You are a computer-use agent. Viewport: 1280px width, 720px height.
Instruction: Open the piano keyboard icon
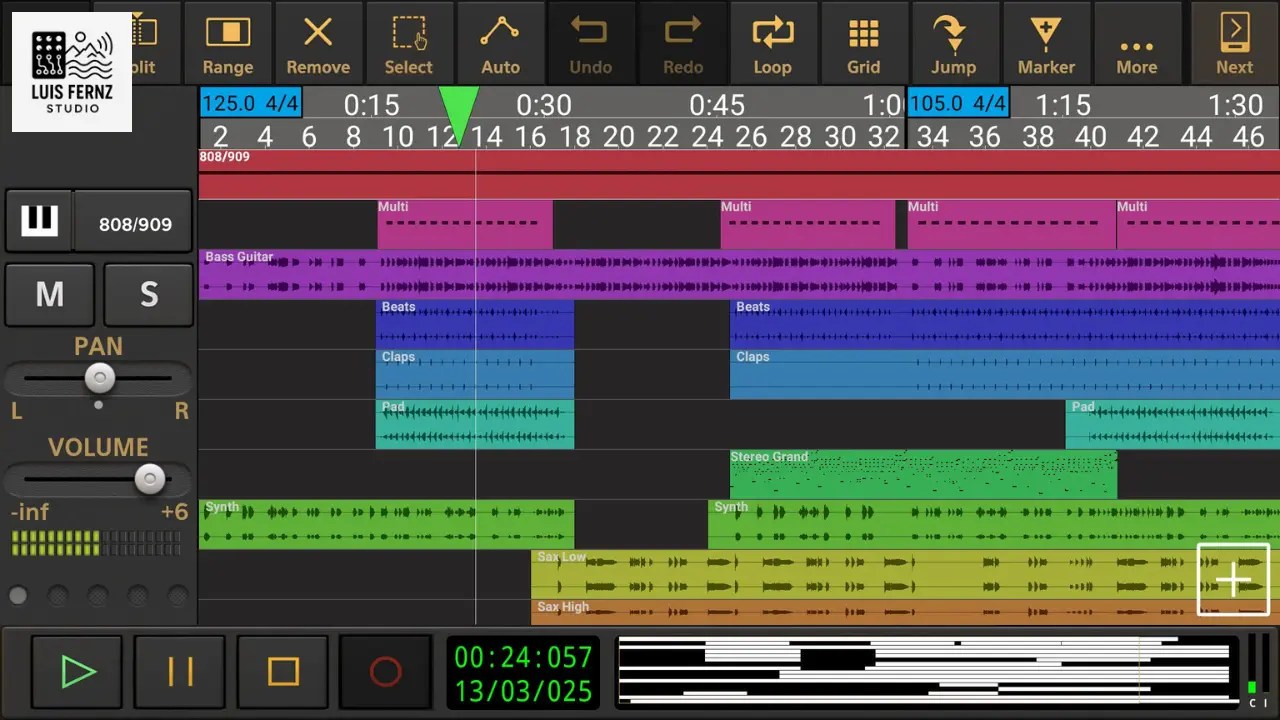point(39,221)
